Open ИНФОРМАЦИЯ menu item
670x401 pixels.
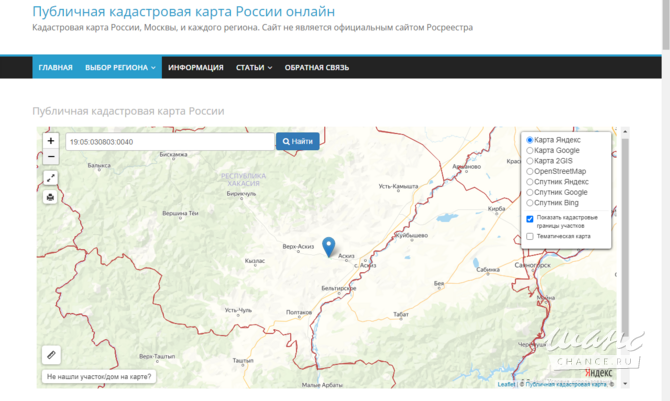196,68
